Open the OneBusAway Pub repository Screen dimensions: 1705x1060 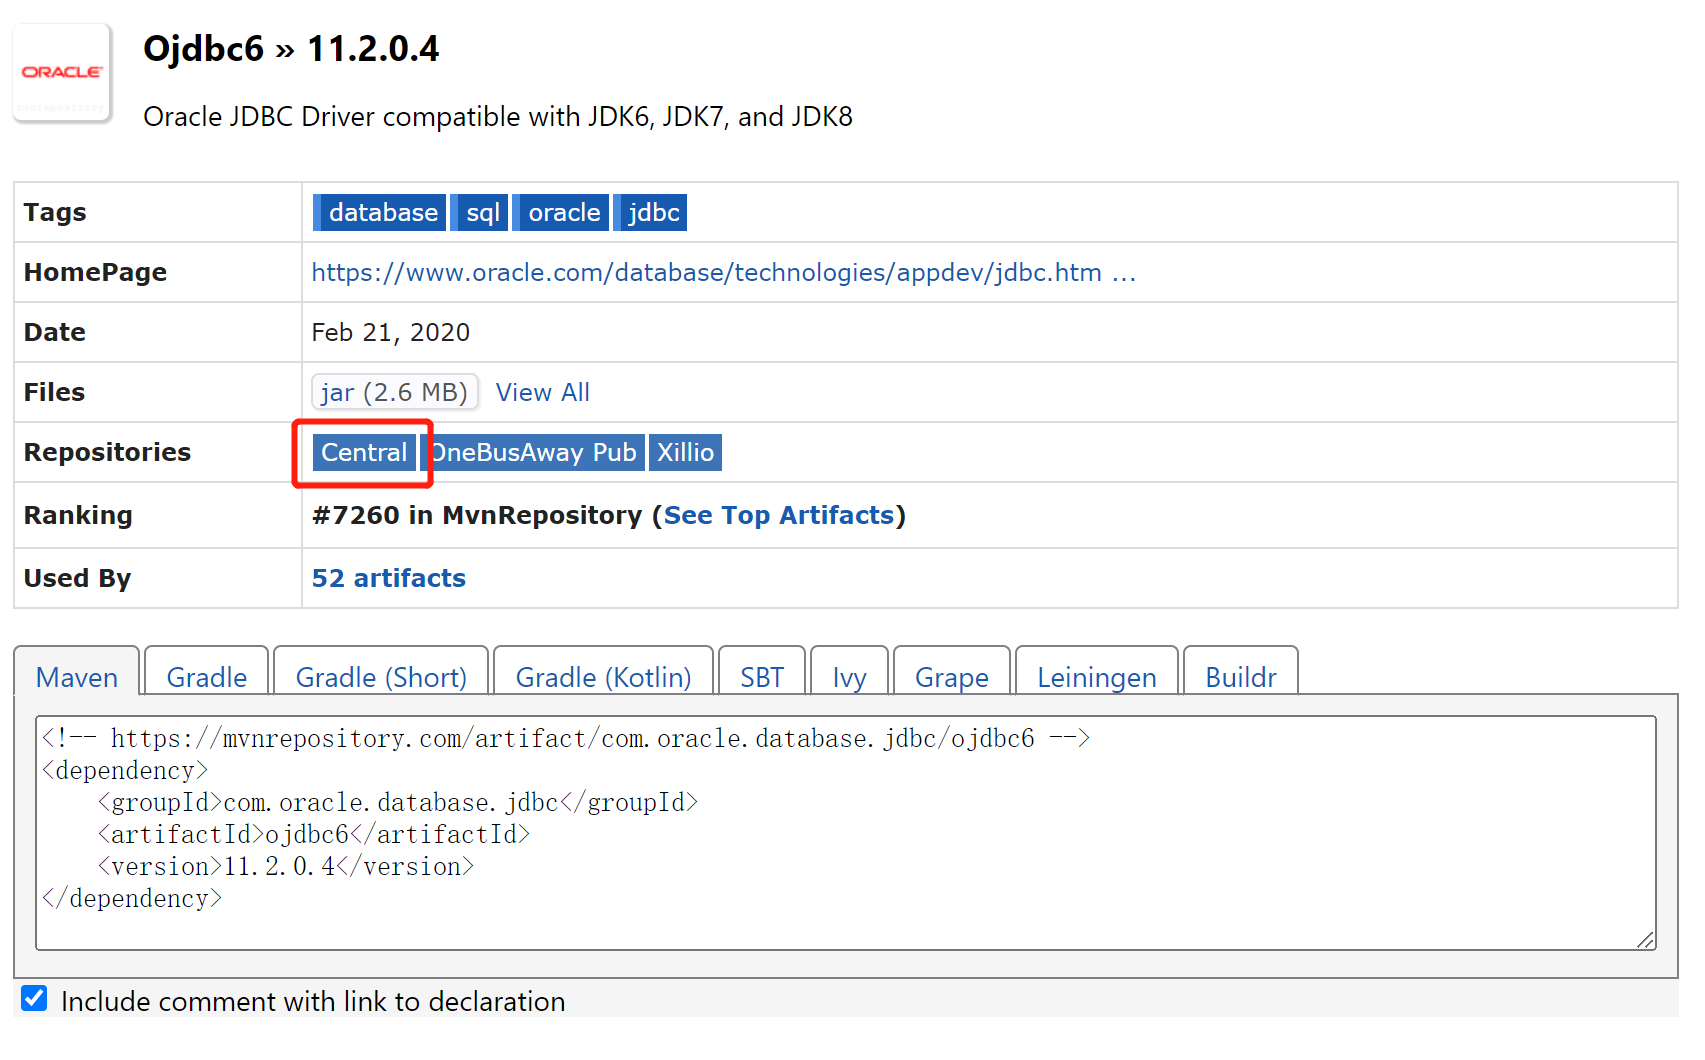point(533,452)
